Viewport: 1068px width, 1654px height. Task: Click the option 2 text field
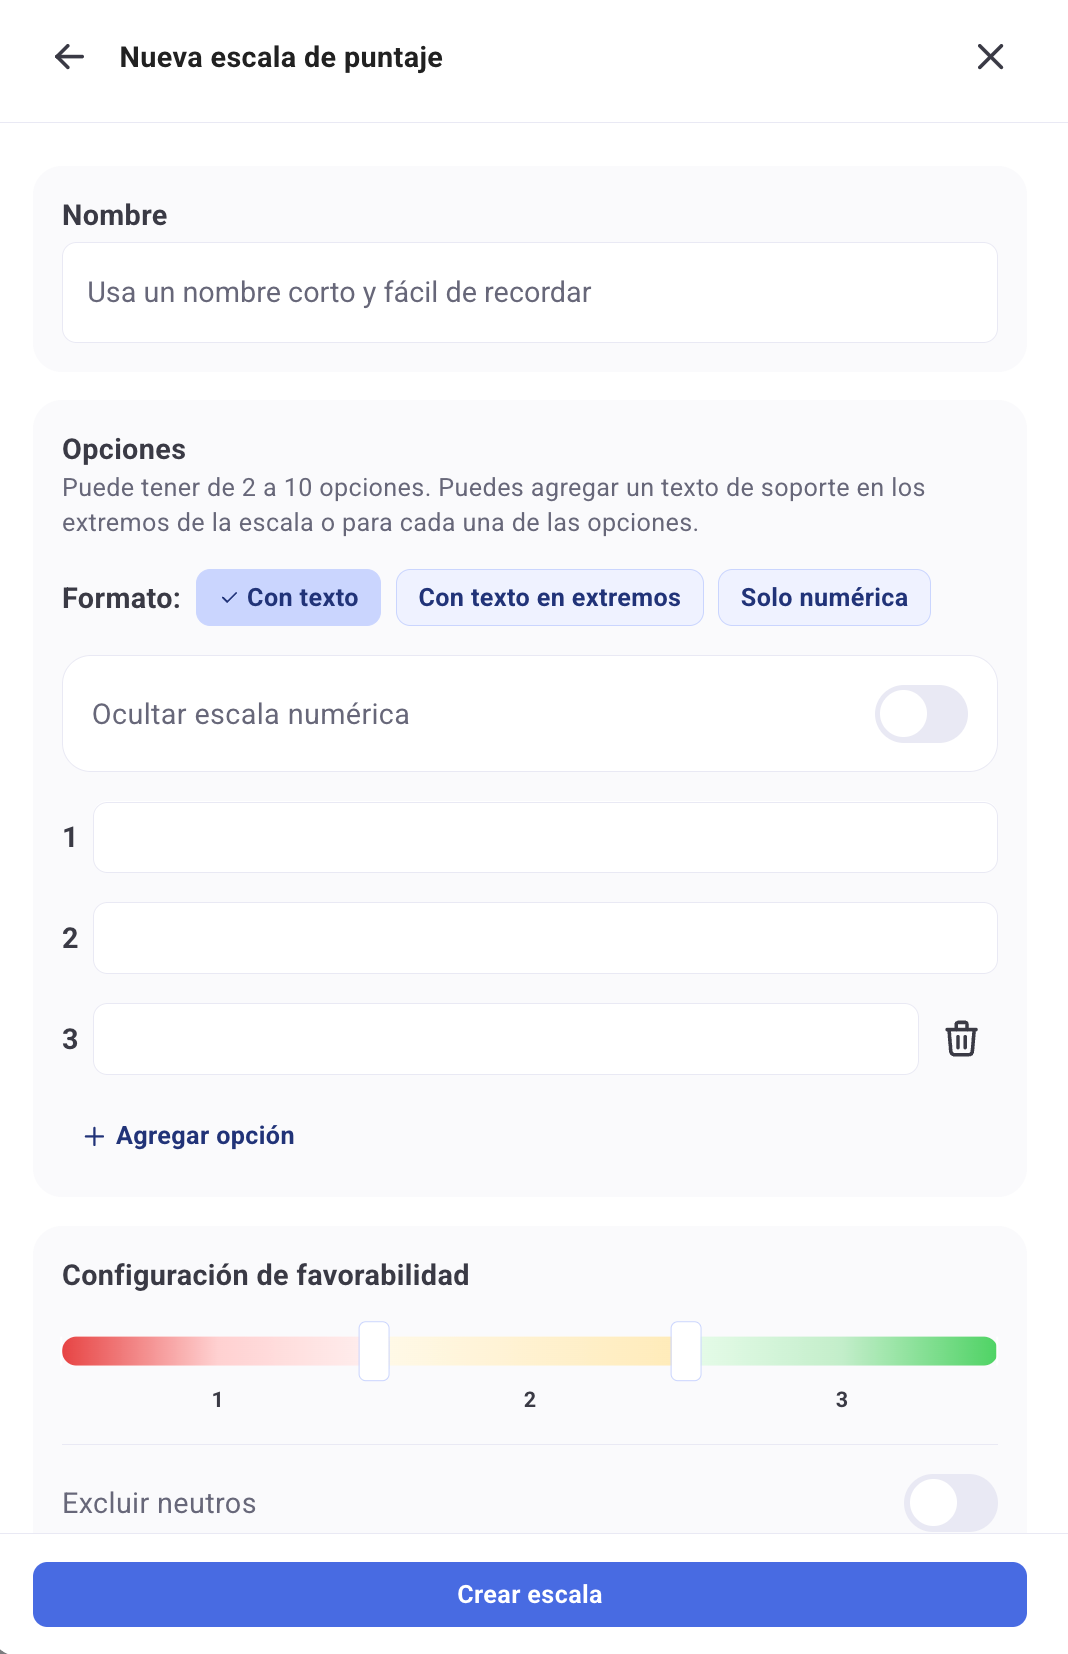tap(544, 939)
